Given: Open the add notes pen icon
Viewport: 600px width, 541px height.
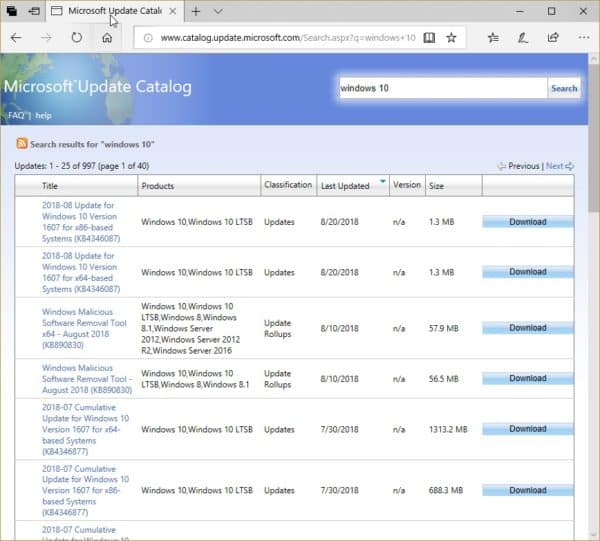Looking at the screenshot, I should [x=523, y=37].
